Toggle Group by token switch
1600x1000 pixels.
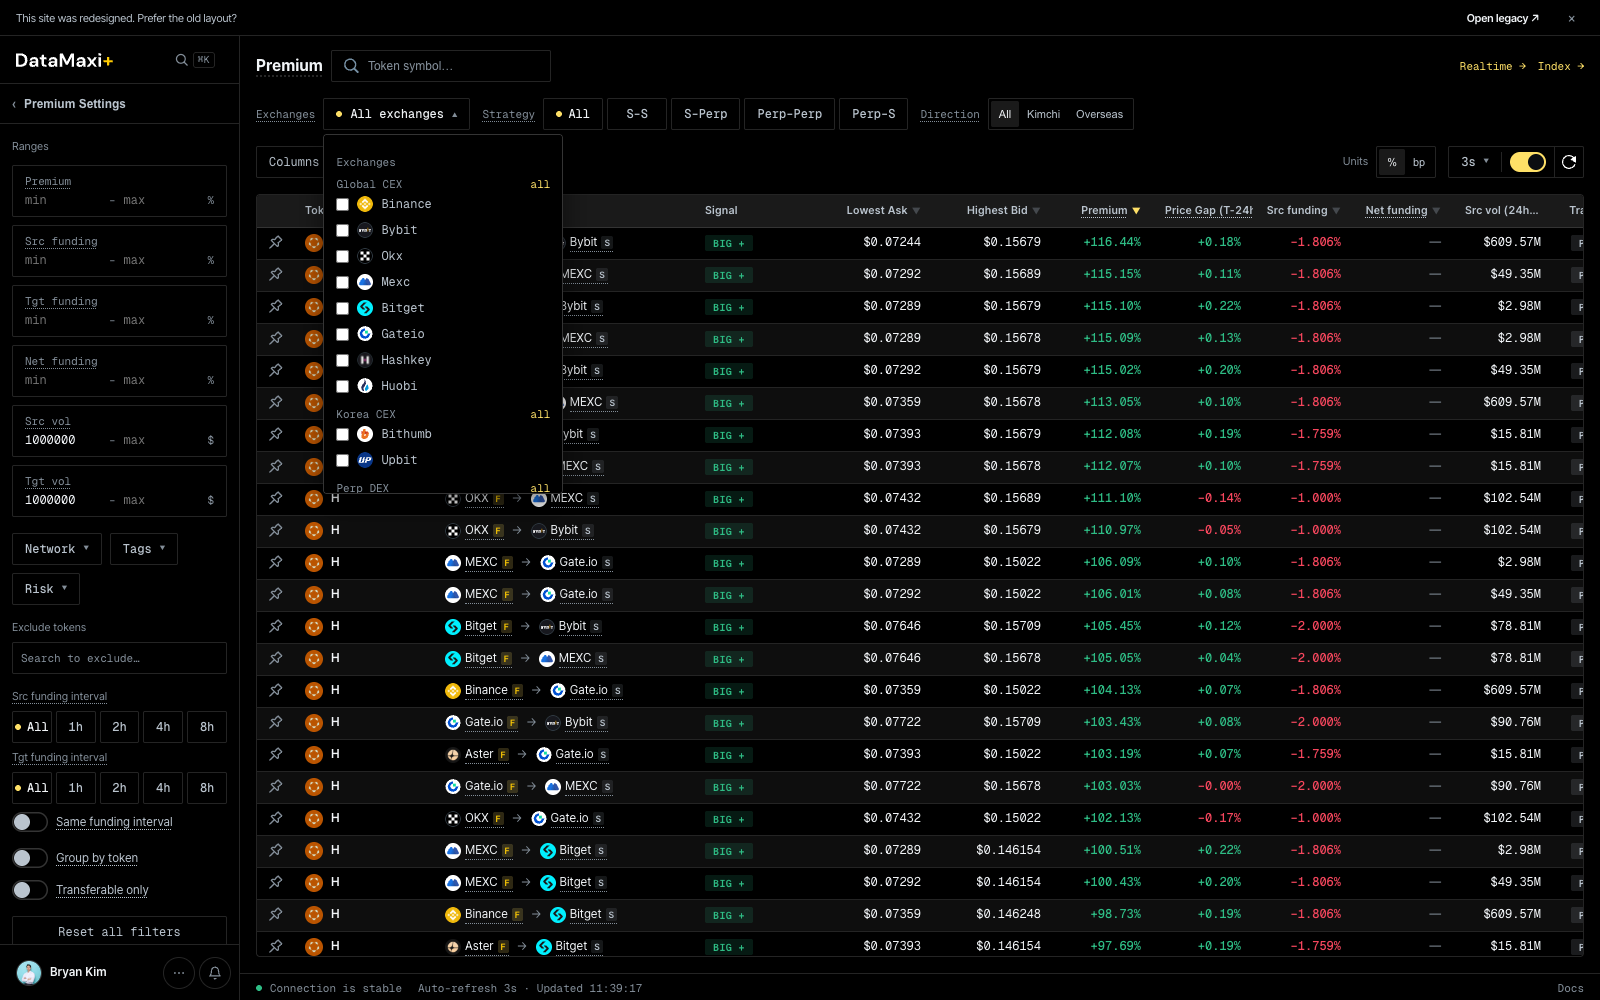30,858
